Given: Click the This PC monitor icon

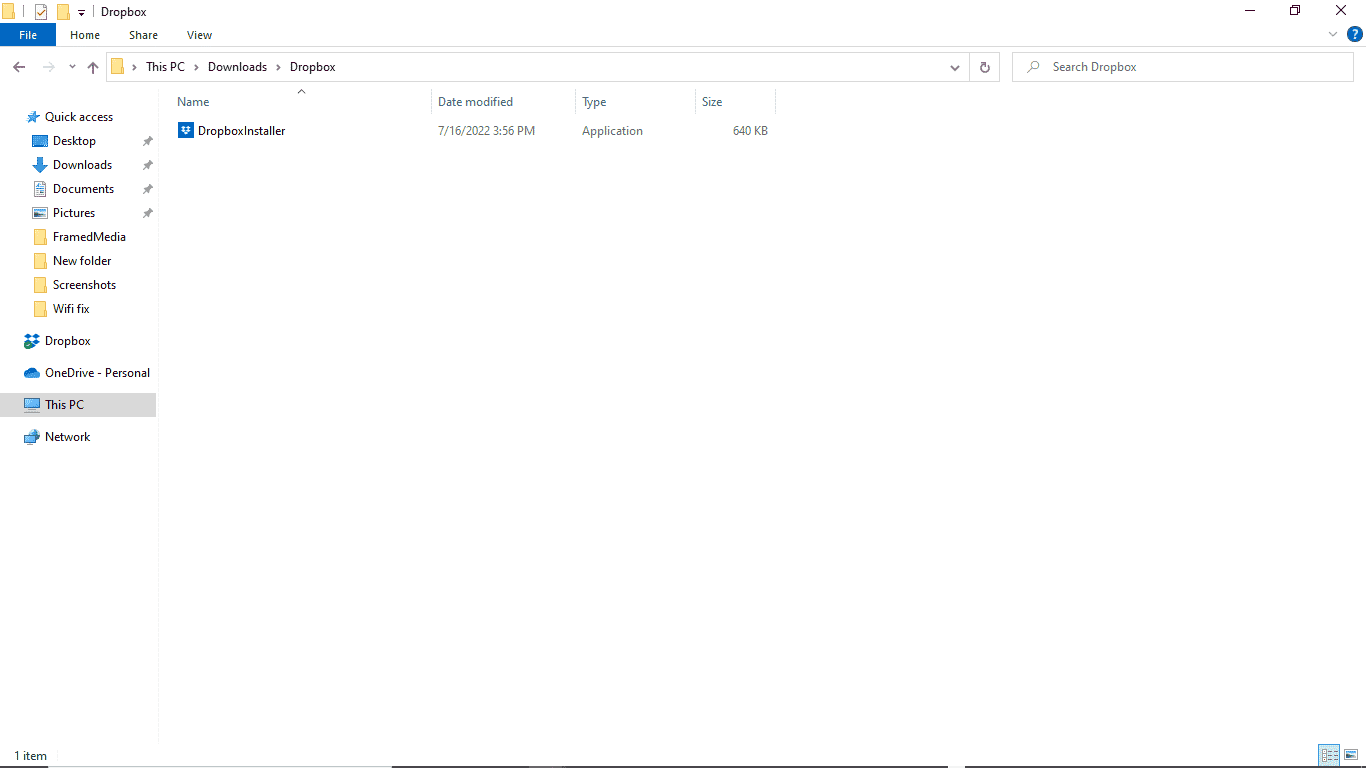Looking at the screenshot, I should tap(32, 405).
